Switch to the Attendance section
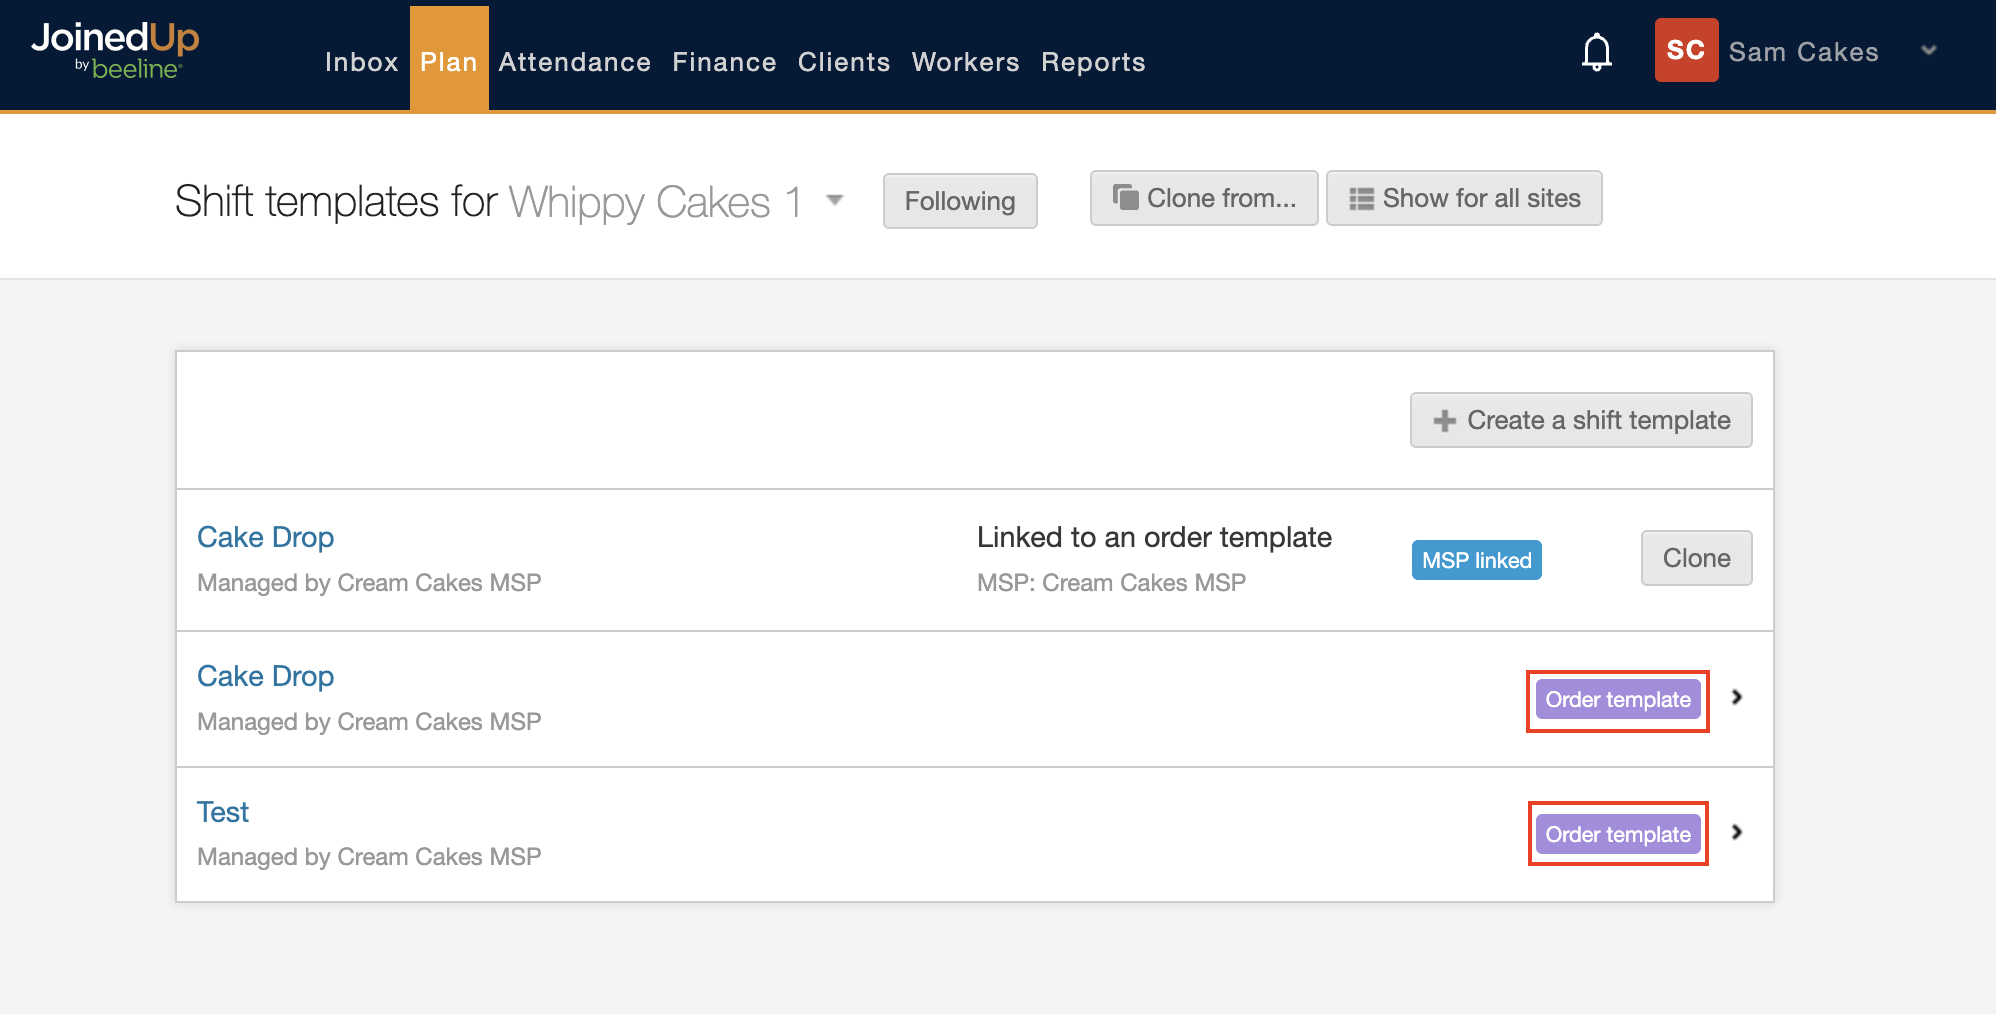1996x1014 pixels. tap(574, 62)
